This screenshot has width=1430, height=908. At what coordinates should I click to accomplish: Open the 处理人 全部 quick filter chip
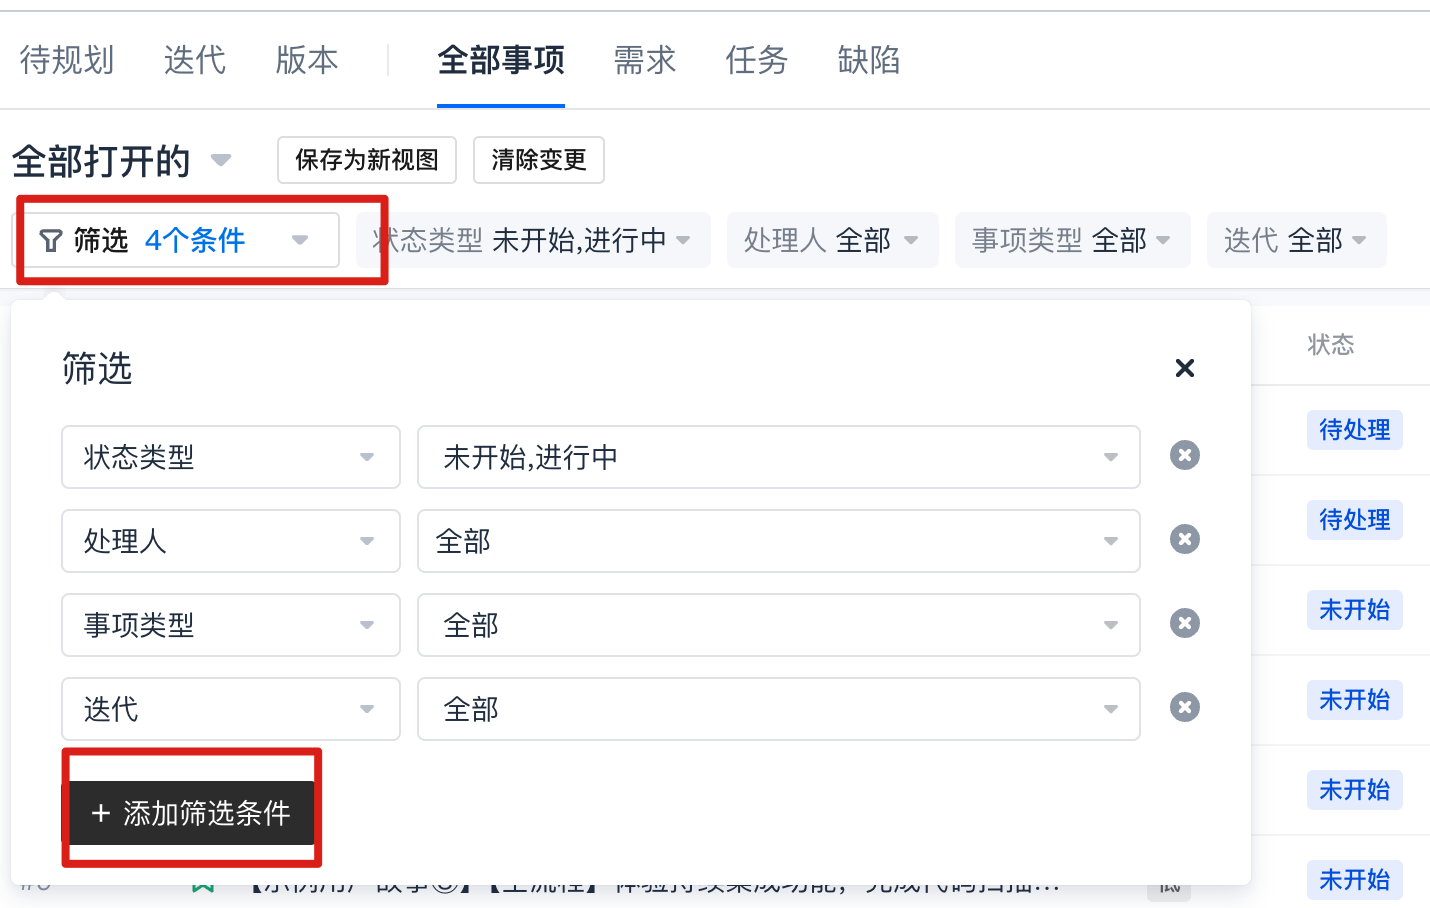point(832,240)
